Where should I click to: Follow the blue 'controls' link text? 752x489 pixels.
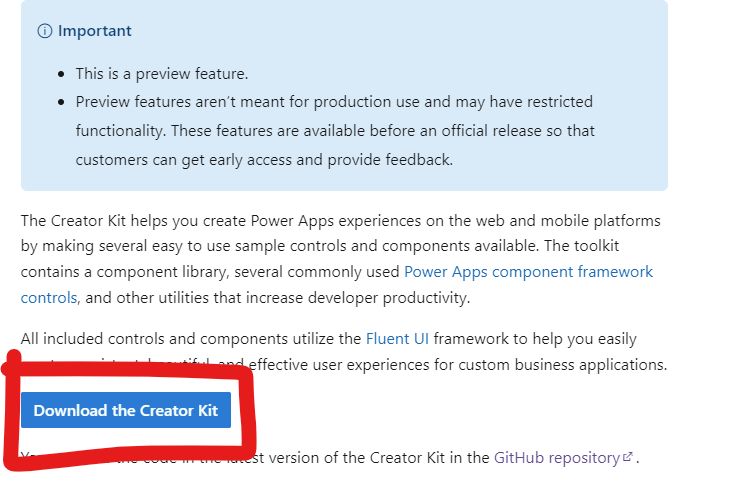pyautogui.click(x=48, y=298)
